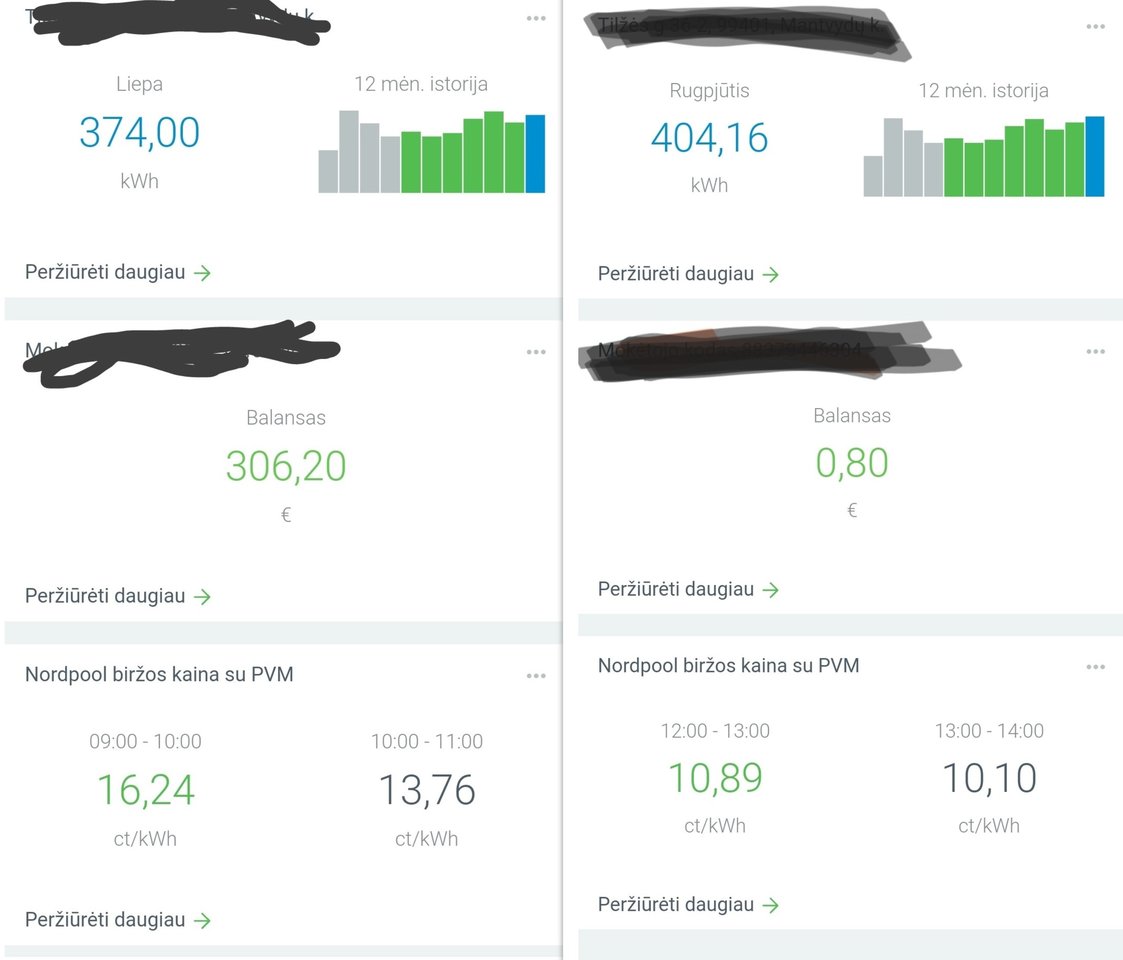
Task: Open three-dot menu on right Nordpool price card
Action: point(1095,667)
